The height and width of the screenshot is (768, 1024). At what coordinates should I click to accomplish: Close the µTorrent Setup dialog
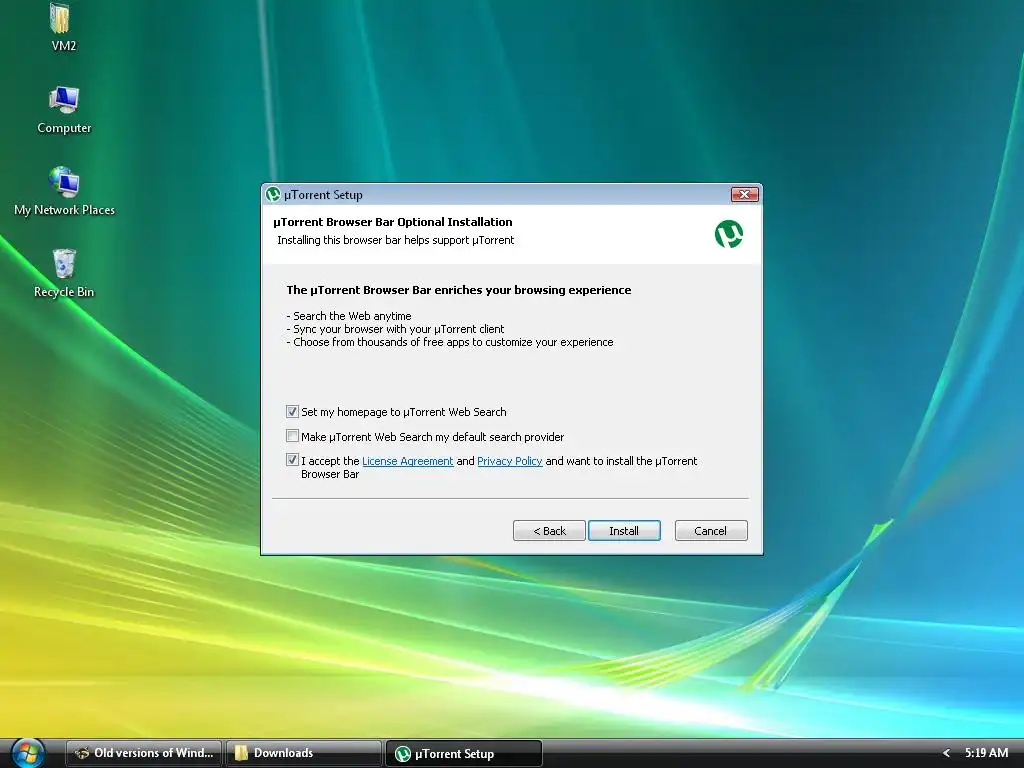[x=744, y=195]
